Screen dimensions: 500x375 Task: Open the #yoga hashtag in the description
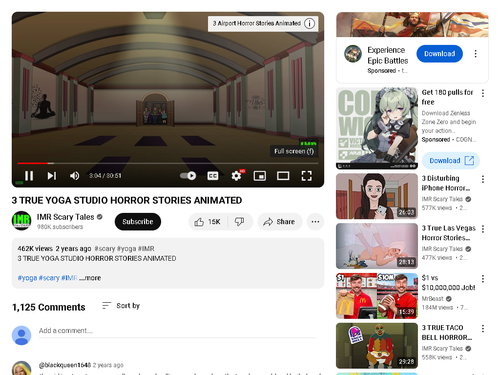27,278
